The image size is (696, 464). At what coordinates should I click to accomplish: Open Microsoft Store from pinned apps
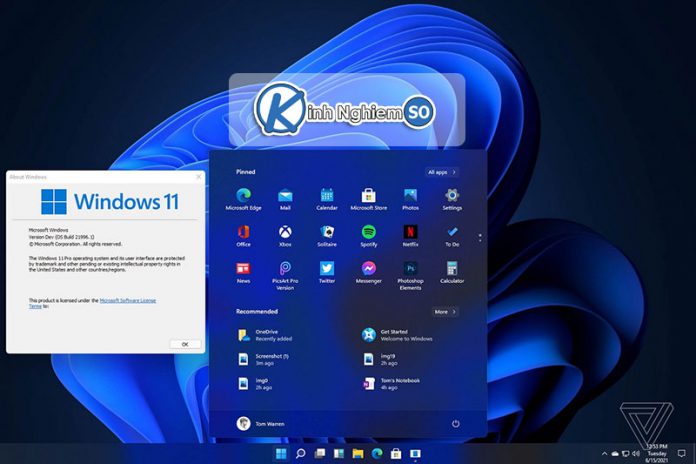click(368, 199)
